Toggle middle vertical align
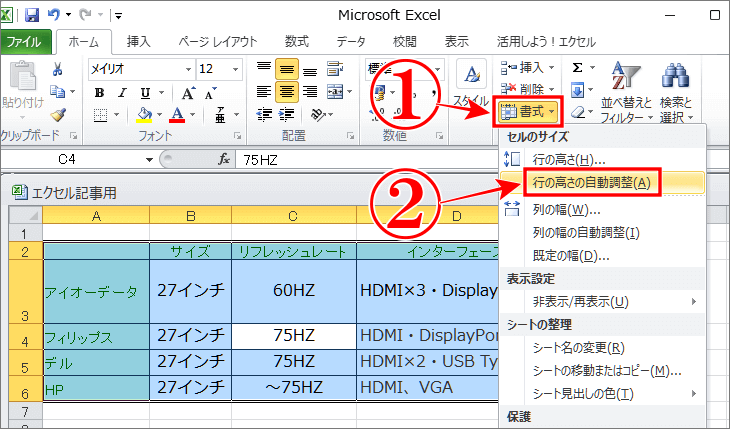The height and width of the screenshot is (429, 730). tap(287, 69)
